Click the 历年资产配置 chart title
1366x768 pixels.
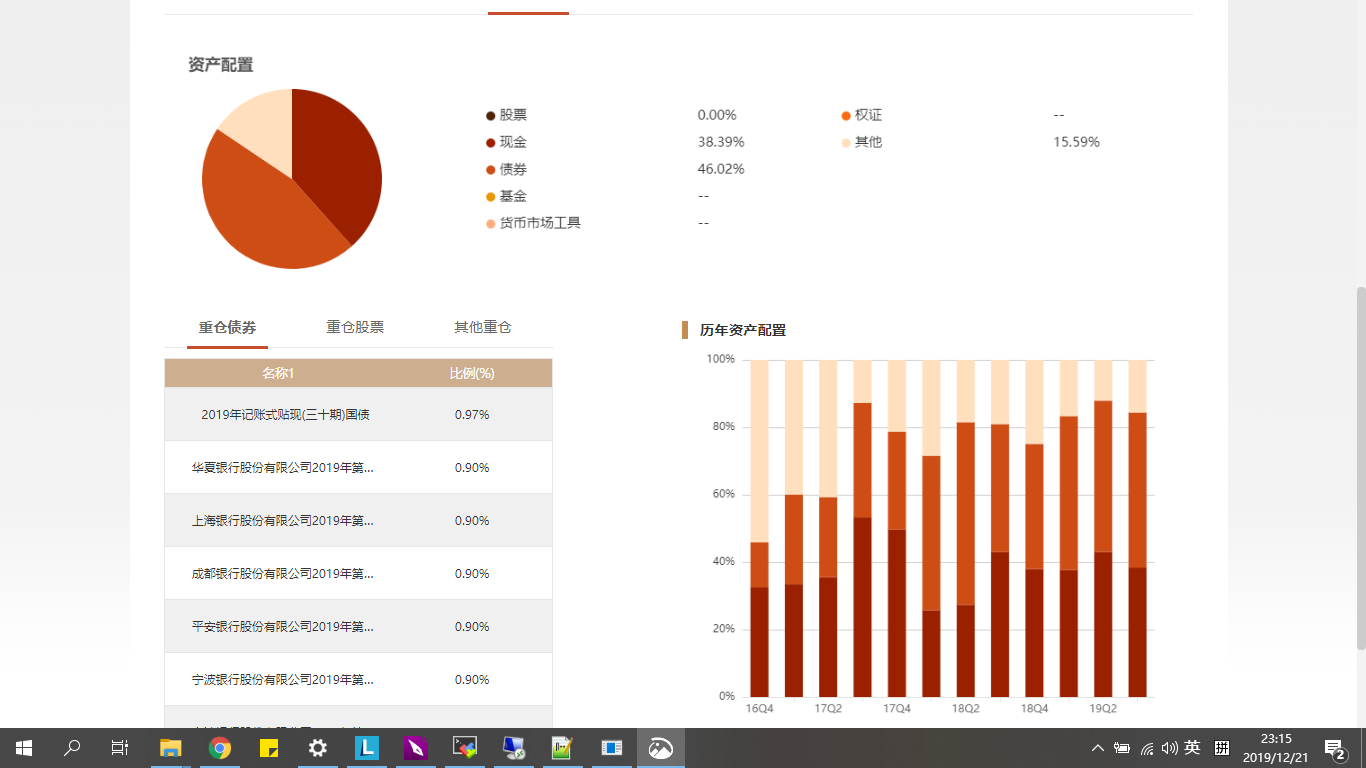[743, 330]
